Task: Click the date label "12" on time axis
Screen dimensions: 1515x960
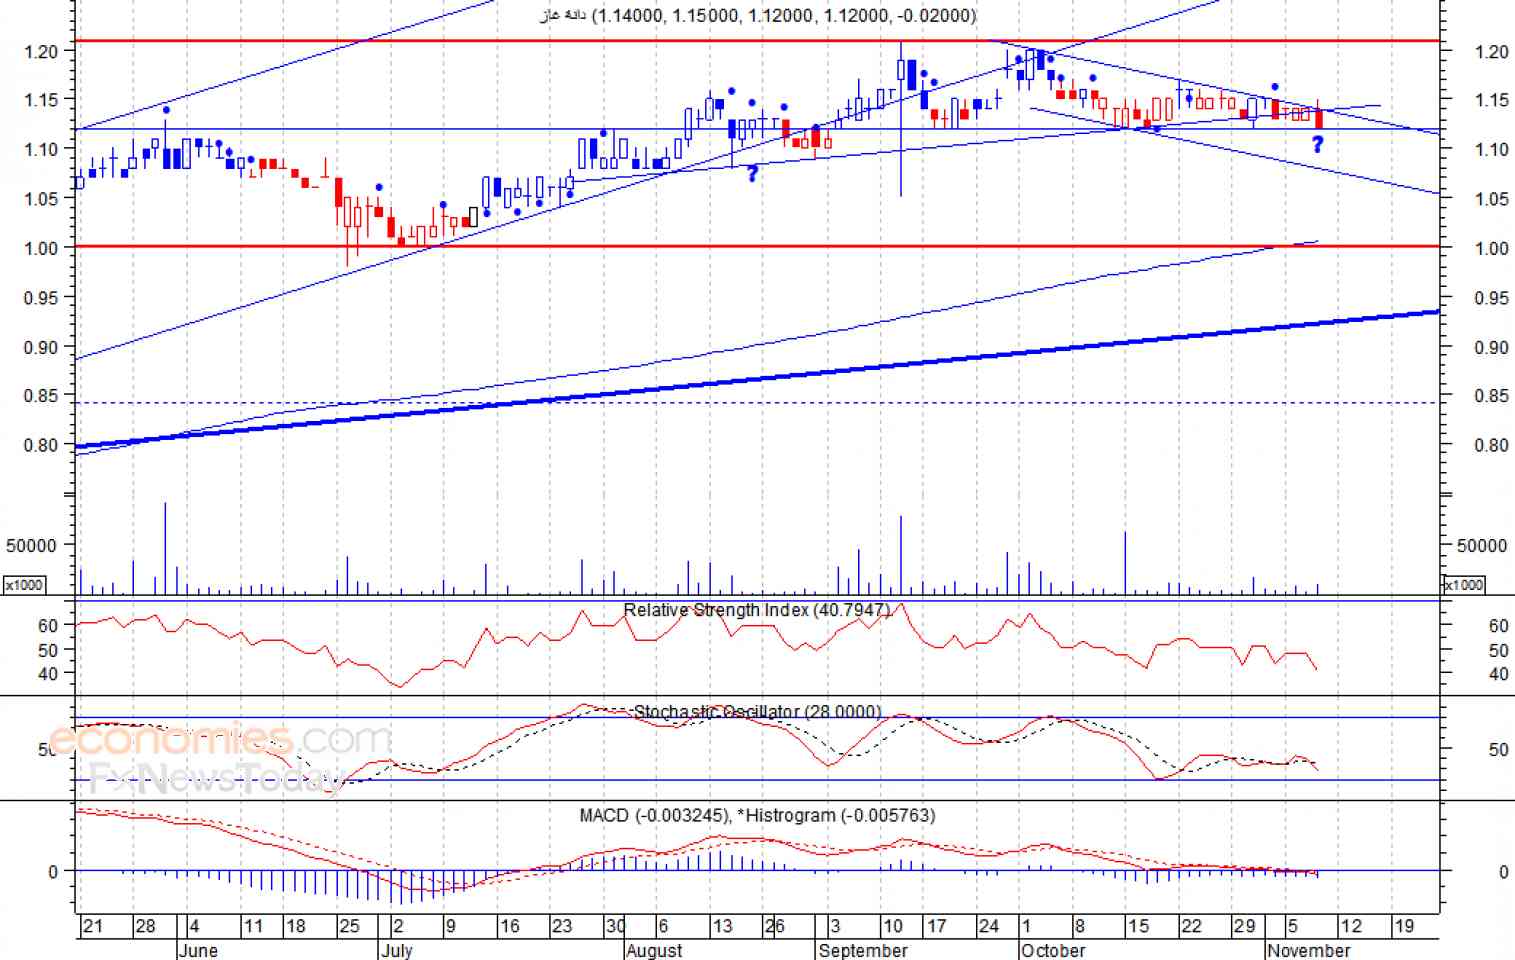Action: 1351,926
